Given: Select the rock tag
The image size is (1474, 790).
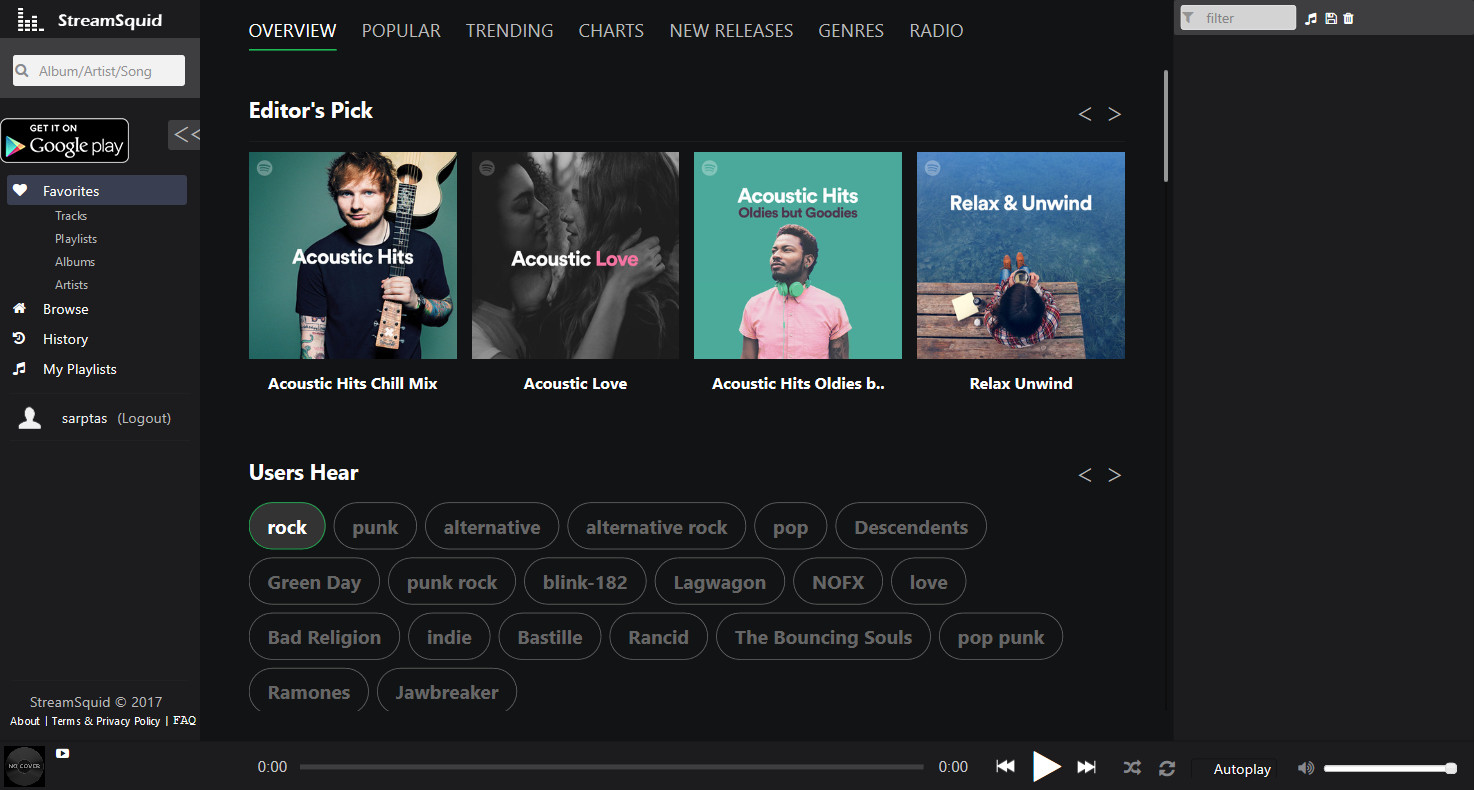Looking at the screenshot, I should (x=287, y=526).
